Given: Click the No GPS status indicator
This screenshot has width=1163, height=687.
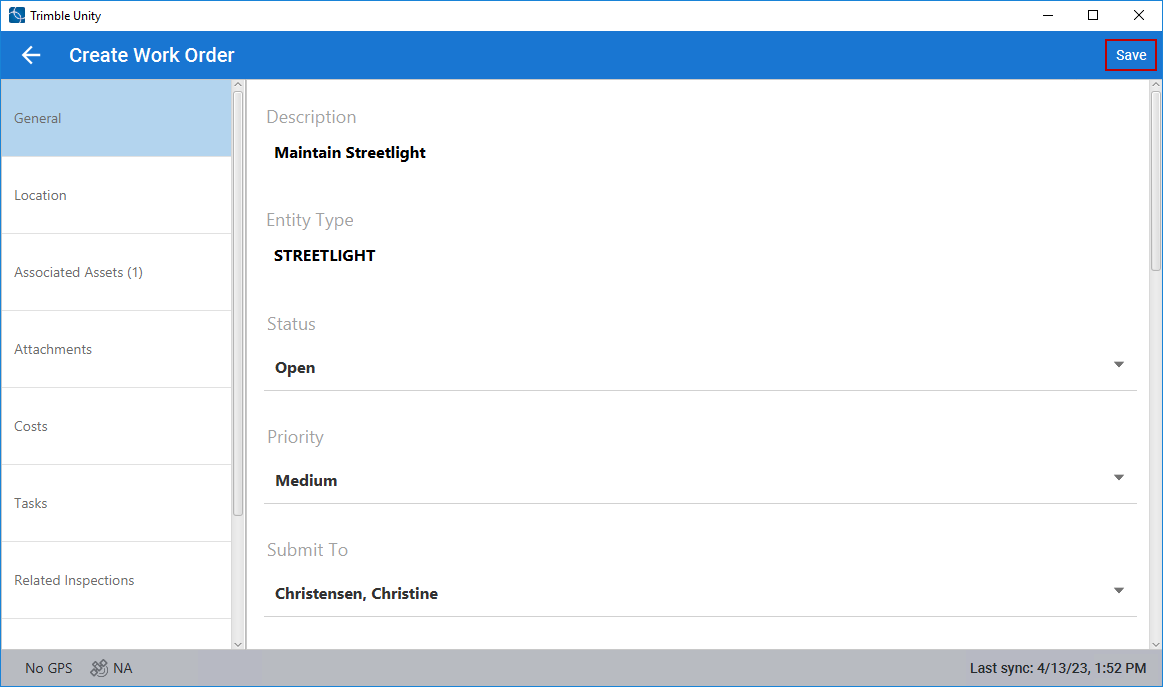Looking at the screenshot, I should pyautogui.click(x=49, y=668).
